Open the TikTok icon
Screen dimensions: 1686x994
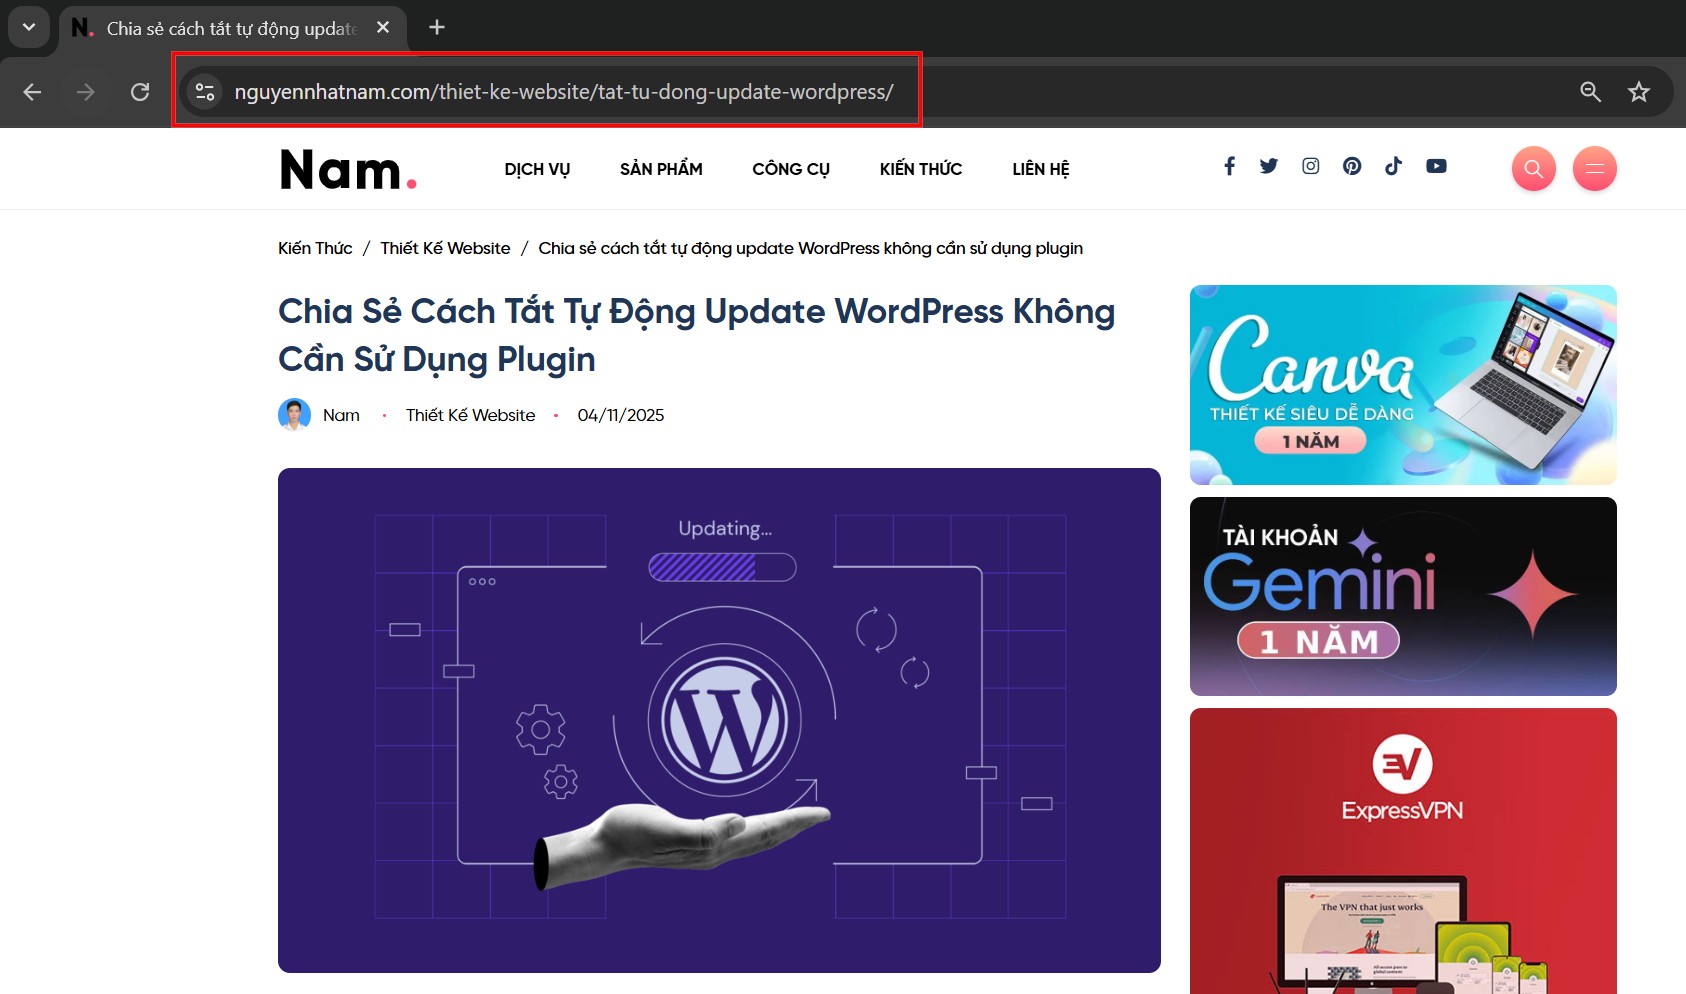(x=1394, y=166)
